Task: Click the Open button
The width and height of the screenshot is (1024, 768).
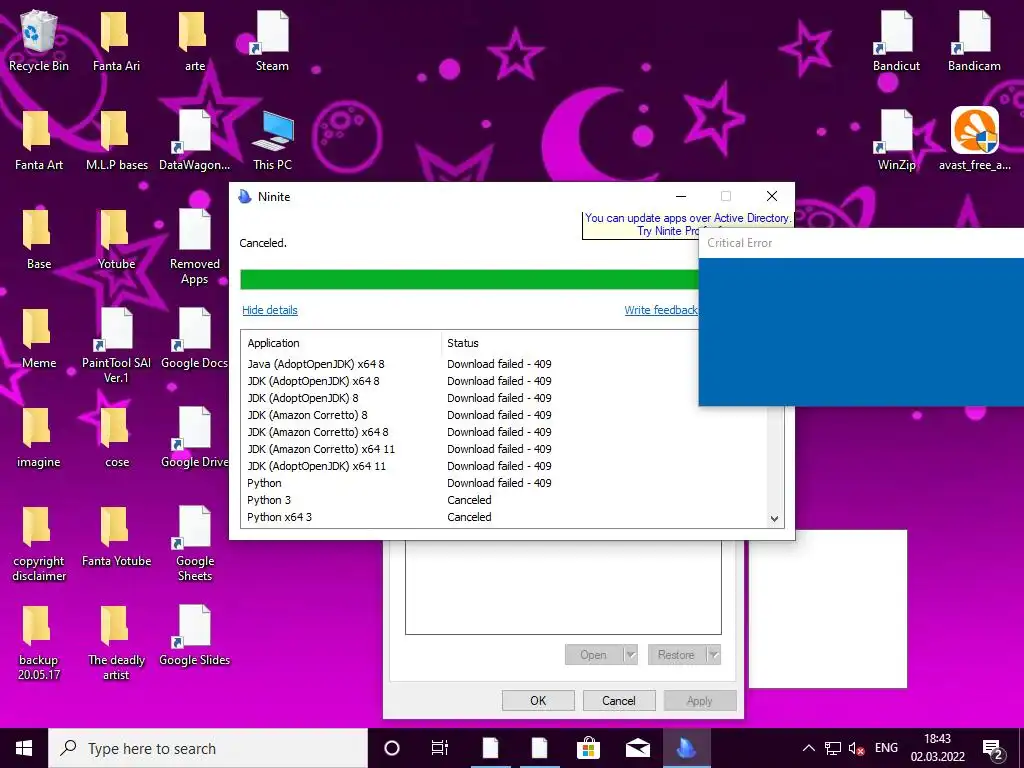Action: 594,654
